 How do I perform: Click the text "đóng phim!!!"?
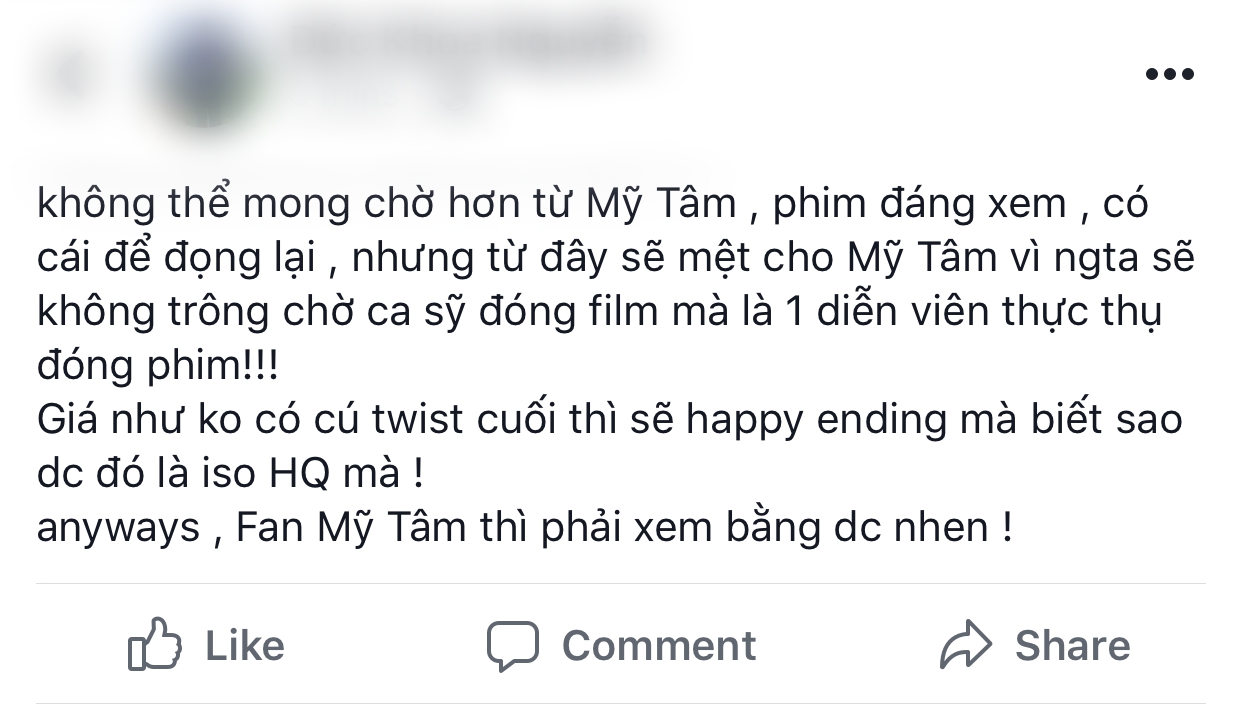(159, 366)
